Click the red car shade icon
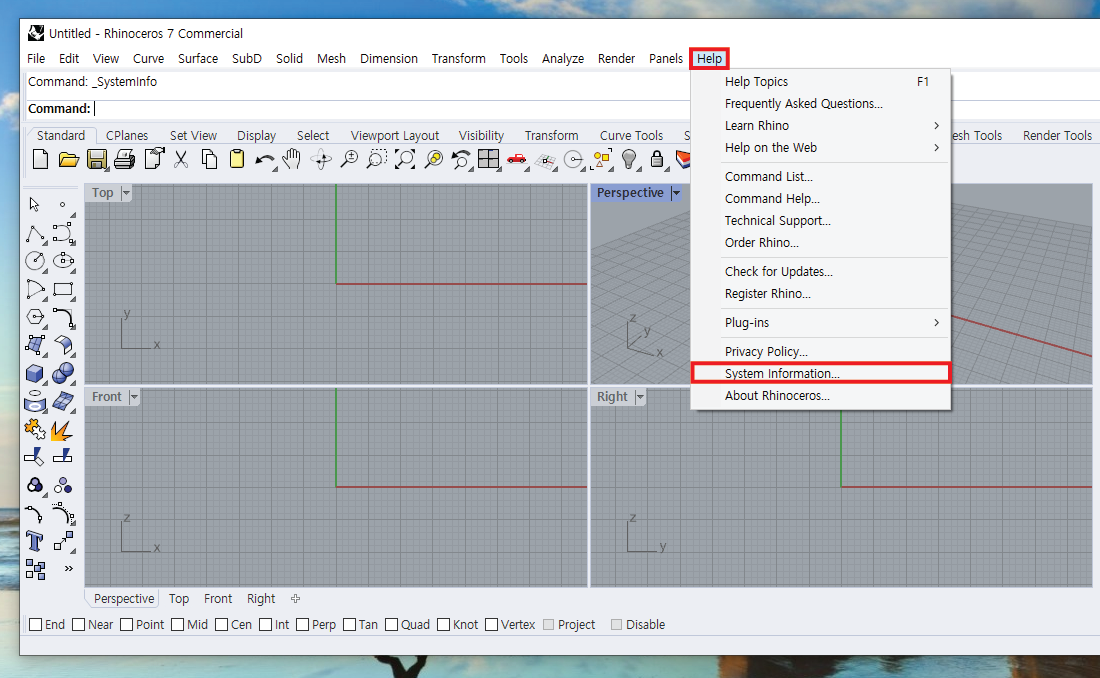 coord(516,159)
